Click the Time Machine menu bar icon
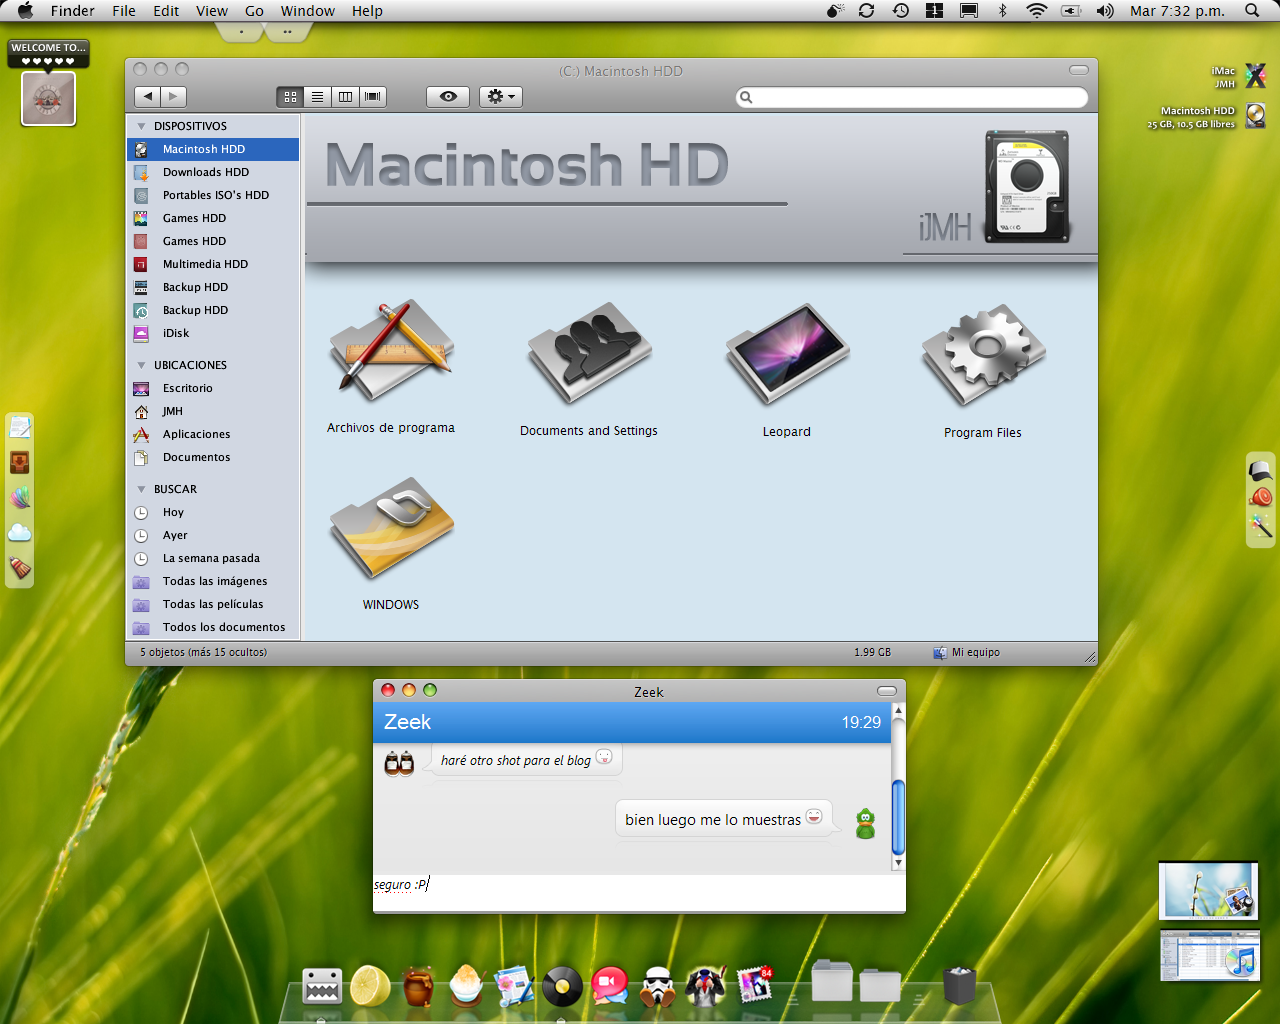Viewport: 1280px width, 1024px height. (901, 11)
